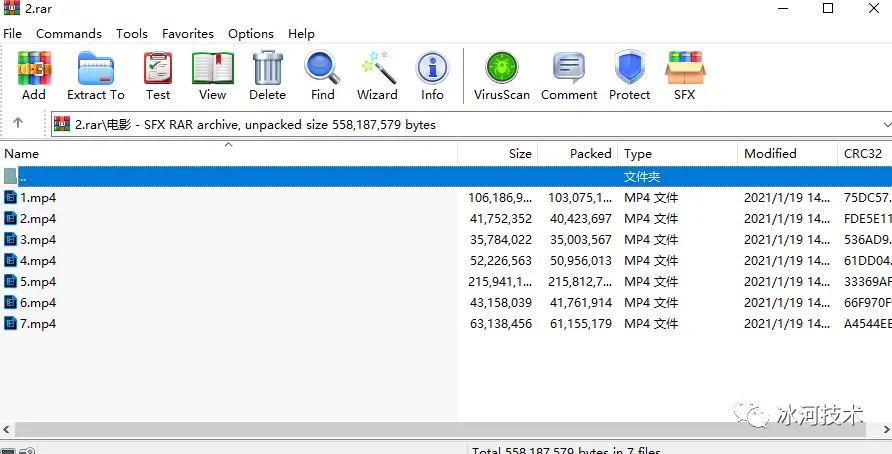Click the 6.mp4 file icon
The width and height of the screenshot is (892, 454).
point(10,303)
